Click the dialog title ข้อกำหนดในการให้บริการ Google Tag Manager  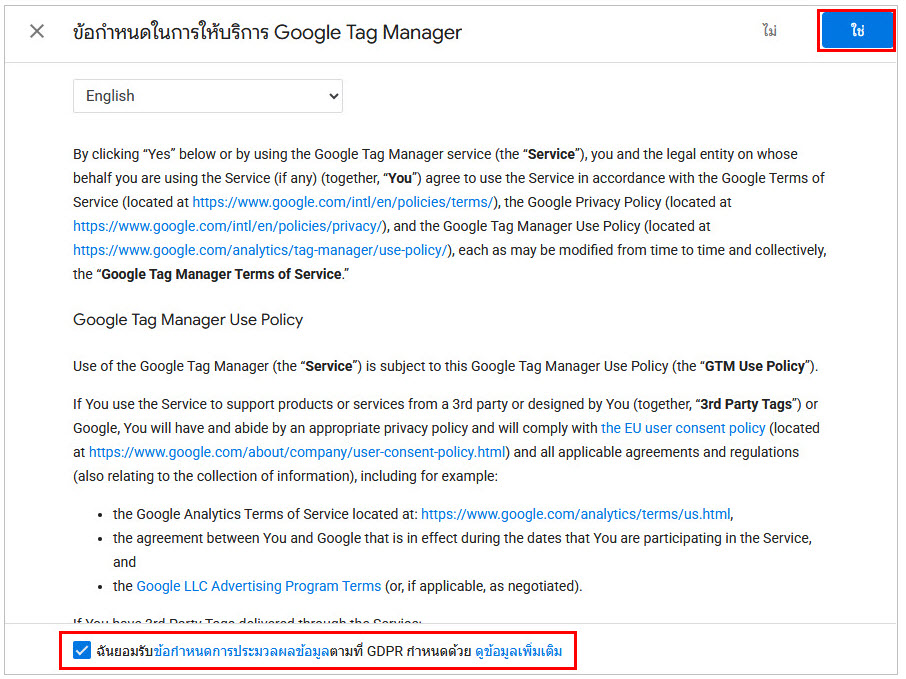[267, 32]
